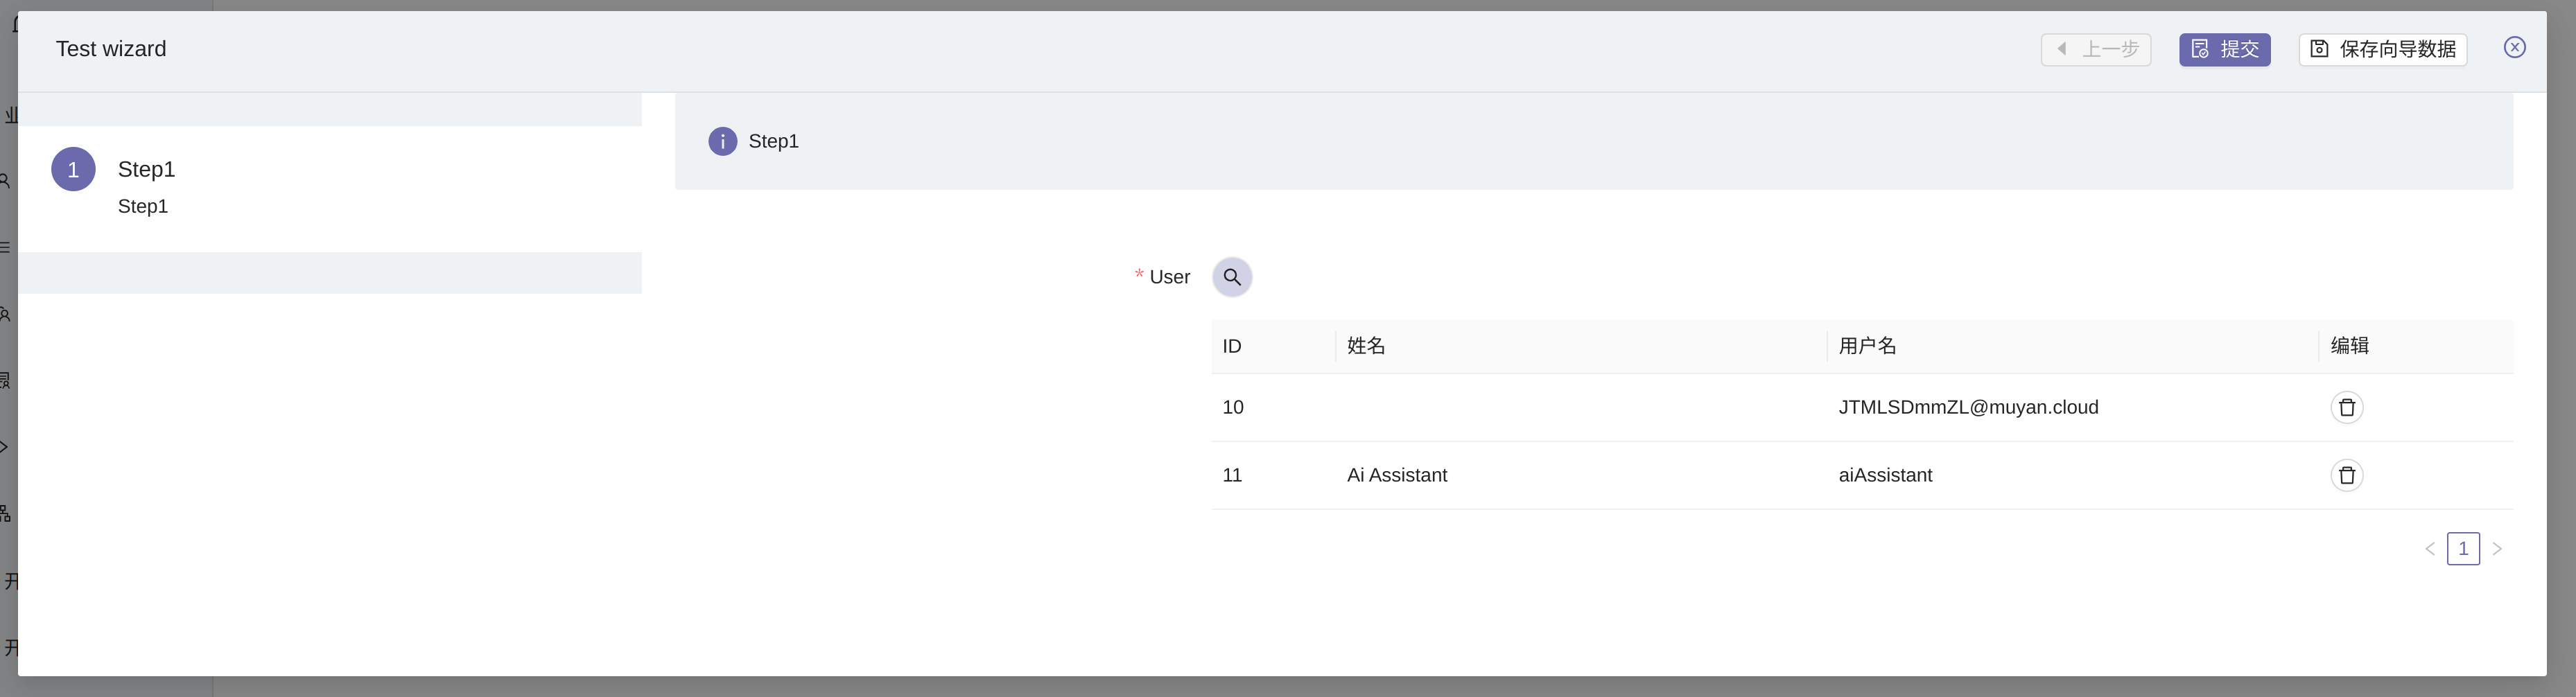Click the info icon beside Step1 heading
This screenshot has width=2576, height=697.
pos(722,141)
